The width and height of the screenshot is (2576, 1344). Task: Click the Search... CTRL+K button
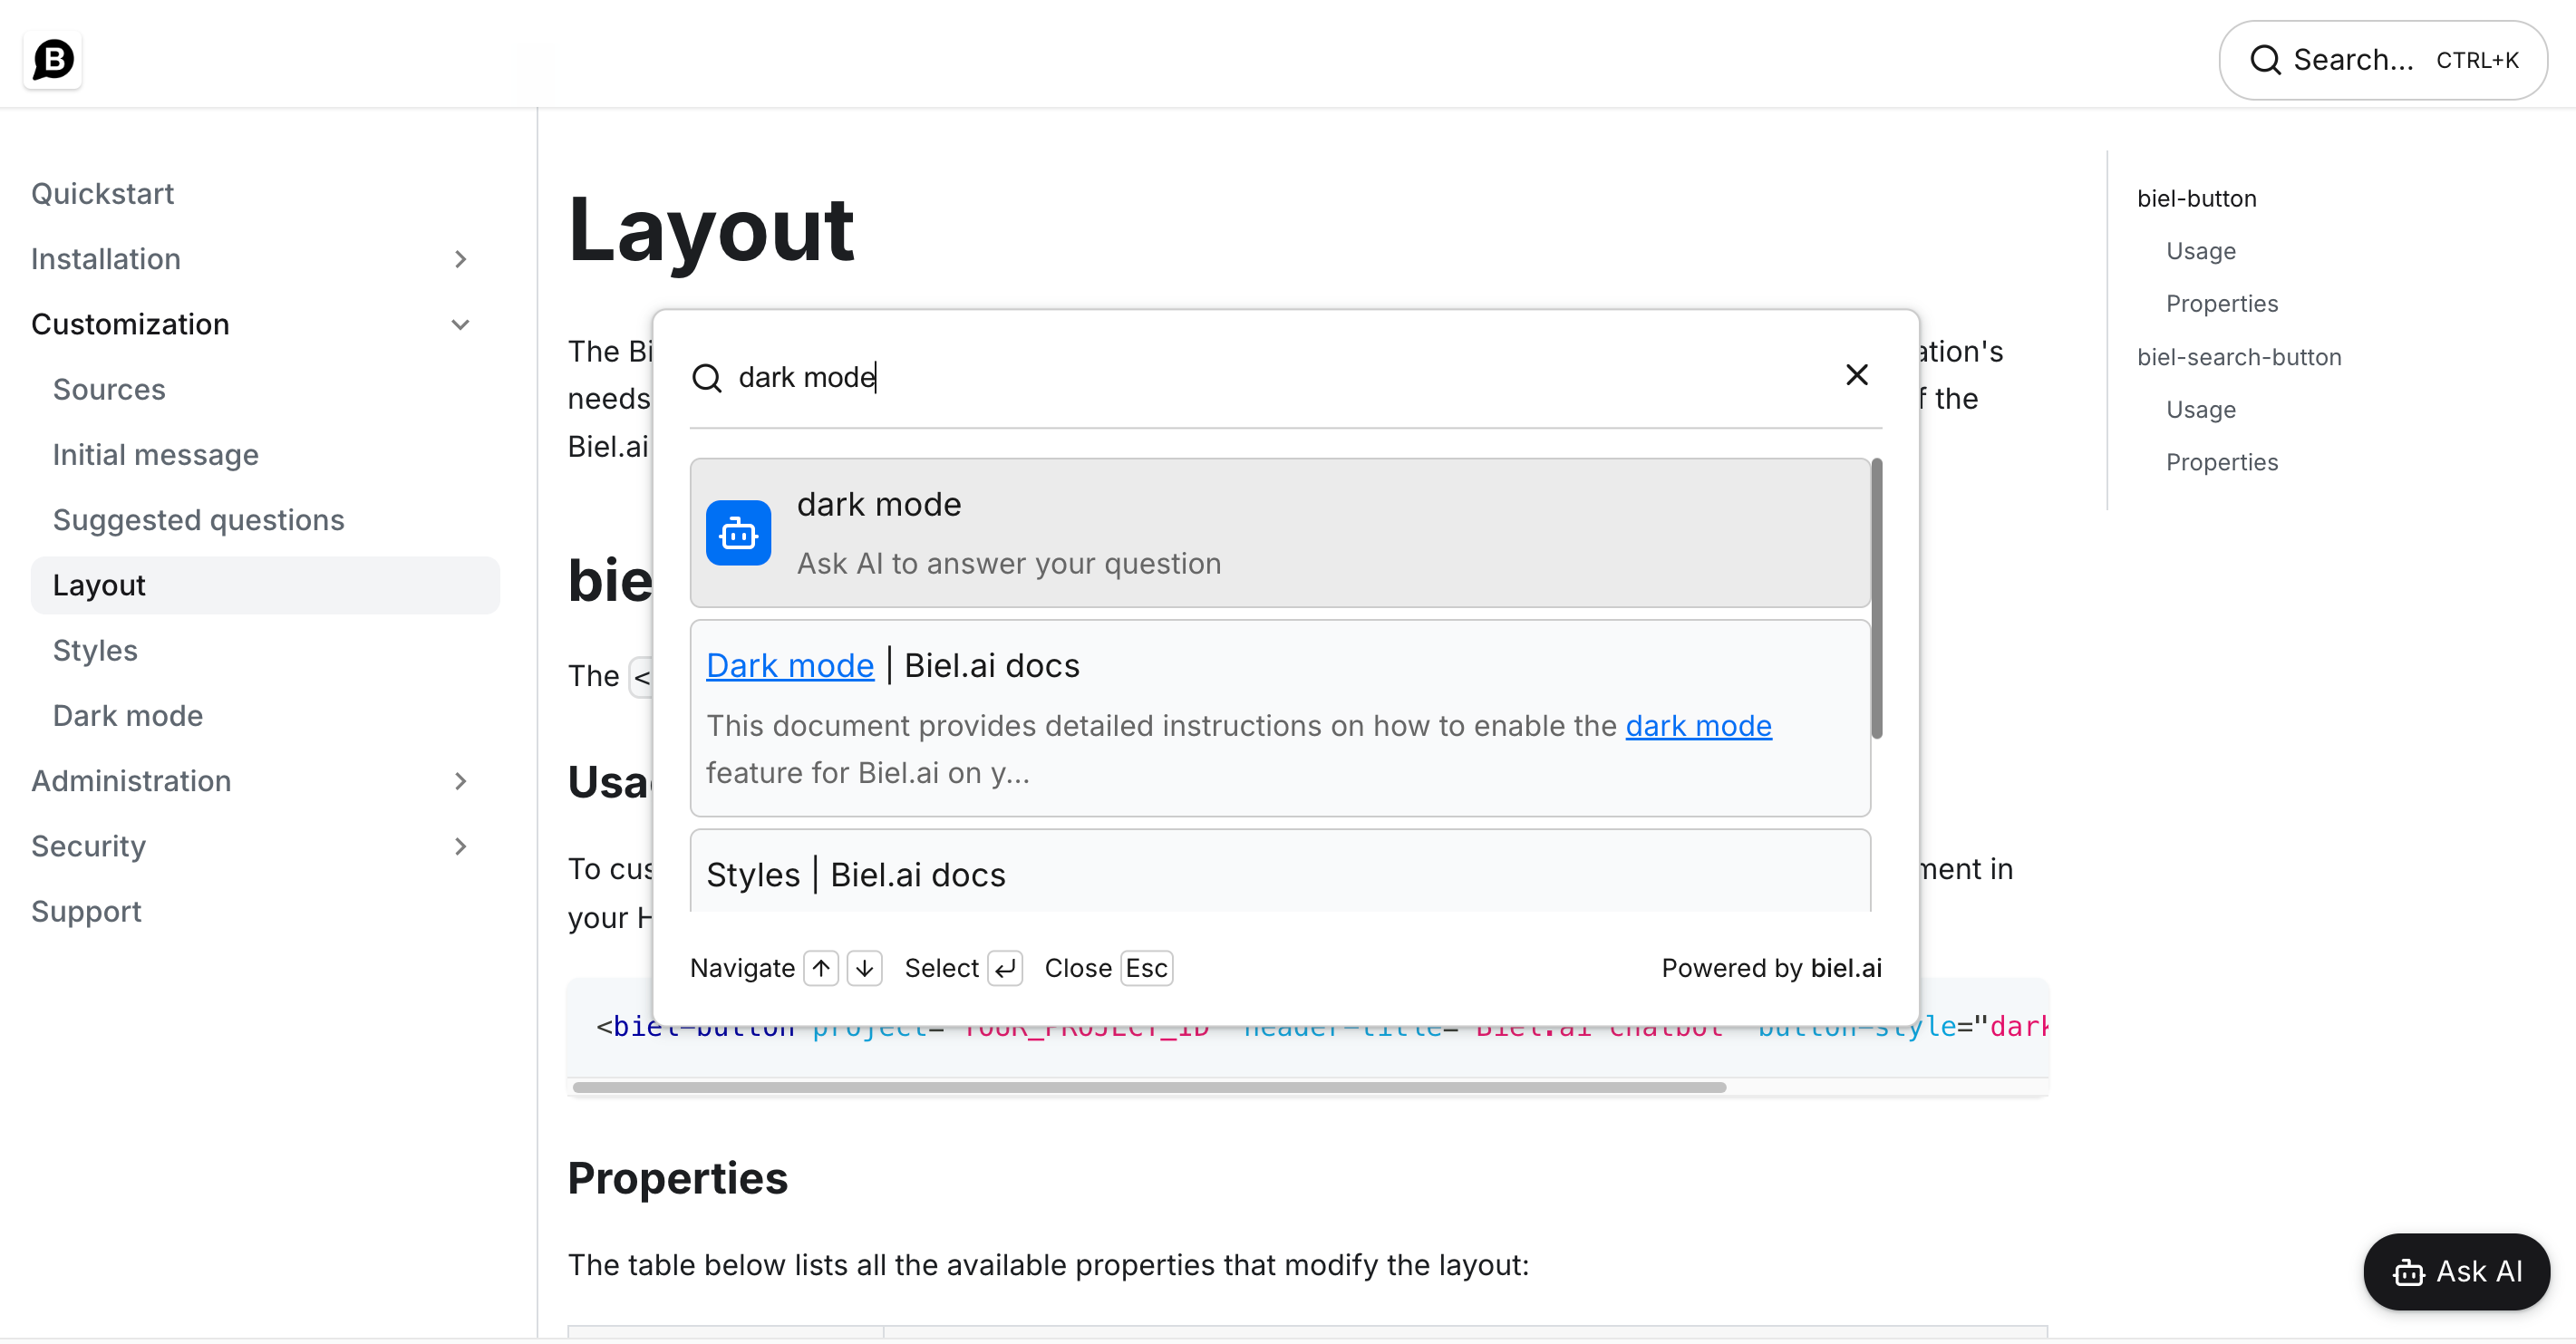click(2382, 60)
